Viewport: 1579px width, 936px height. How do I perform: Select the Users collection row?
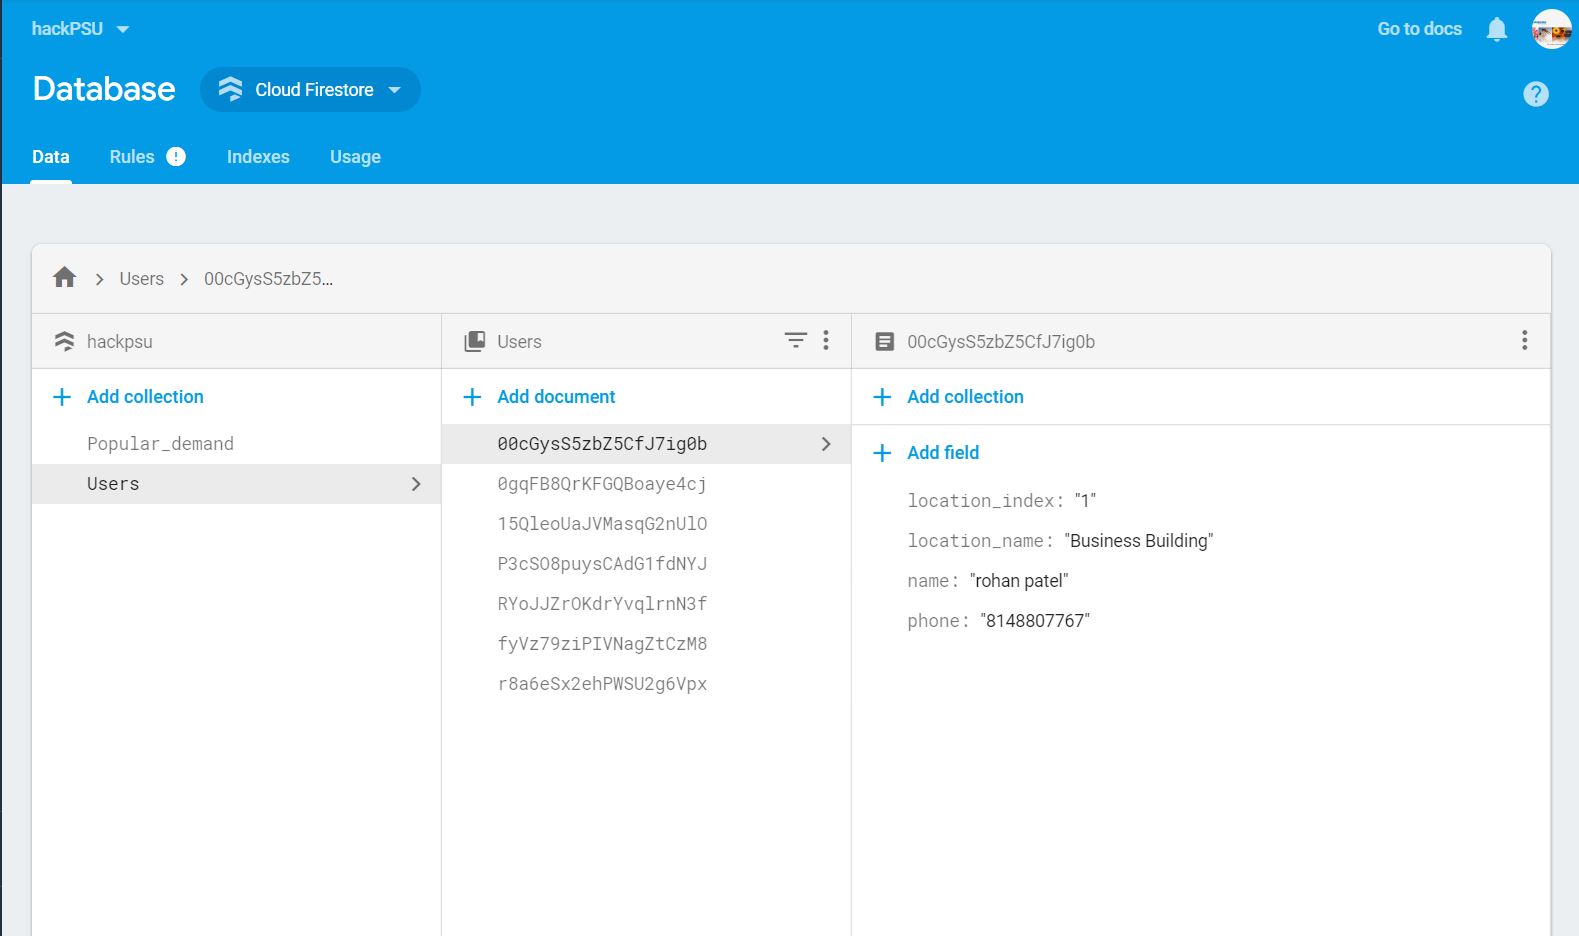(236, 484)
